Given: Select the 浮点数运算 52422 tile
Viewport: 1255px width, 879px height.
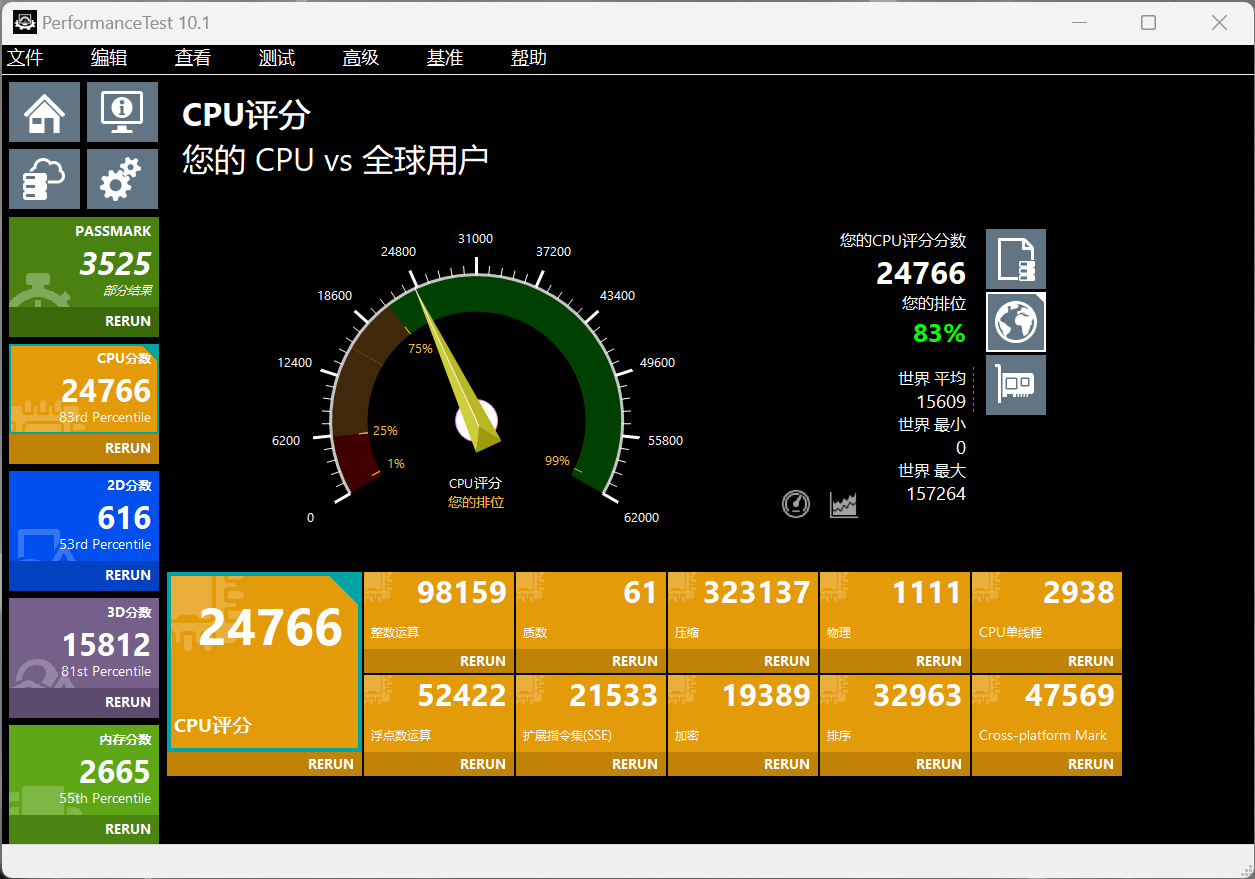Looking at the screenshot, I should (439, 714).
